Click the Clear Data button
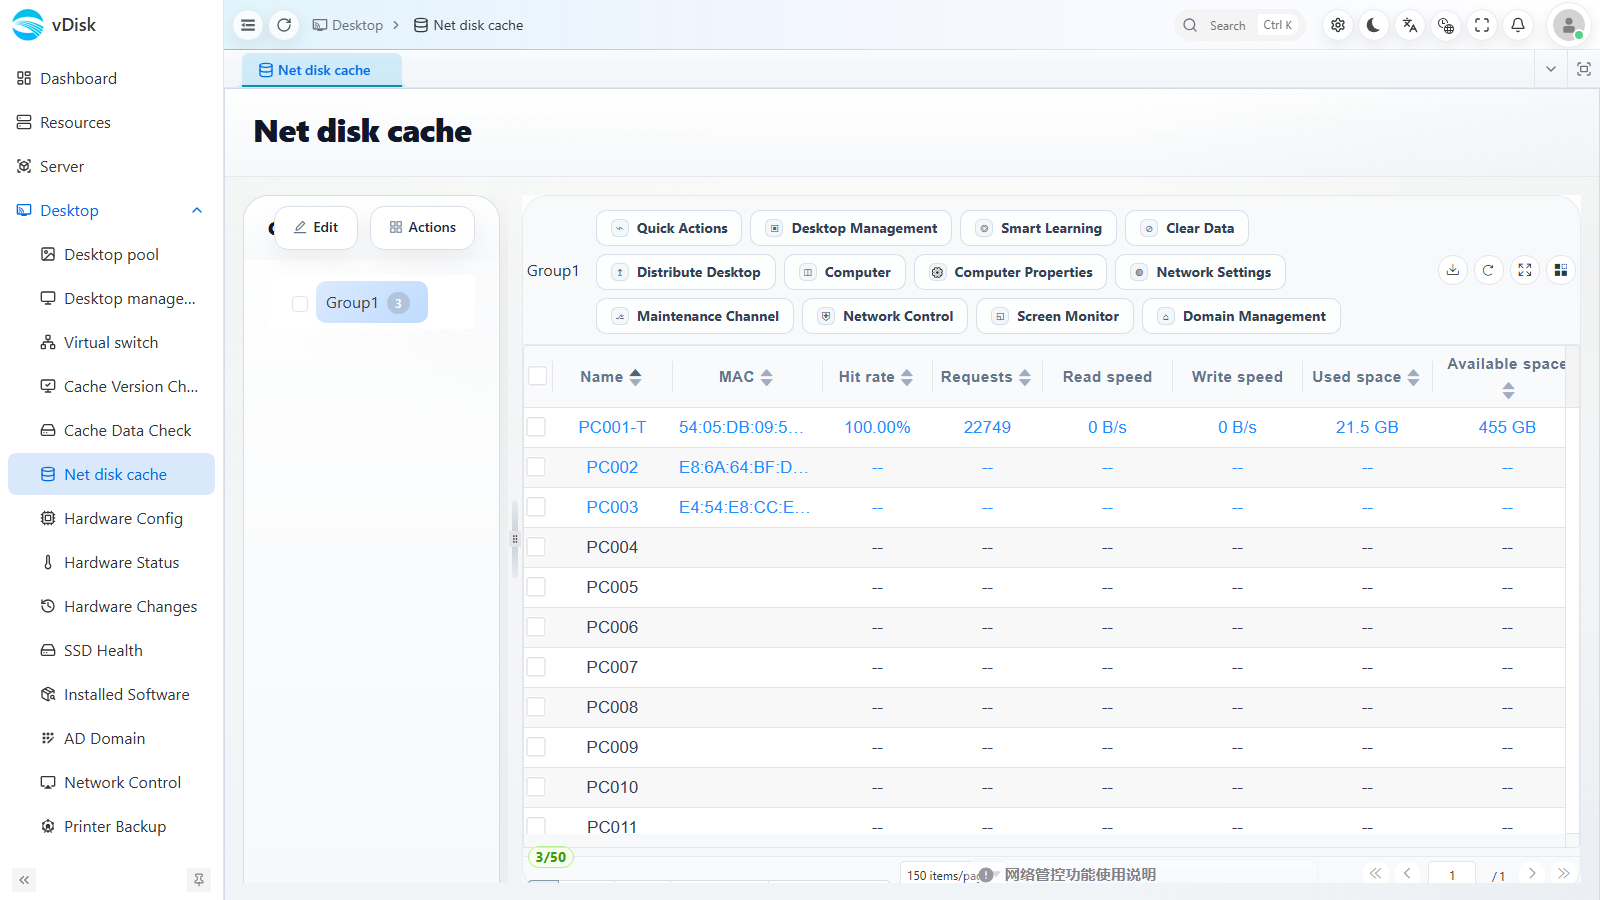The image size is (1600, 900). coord(1187,228)
